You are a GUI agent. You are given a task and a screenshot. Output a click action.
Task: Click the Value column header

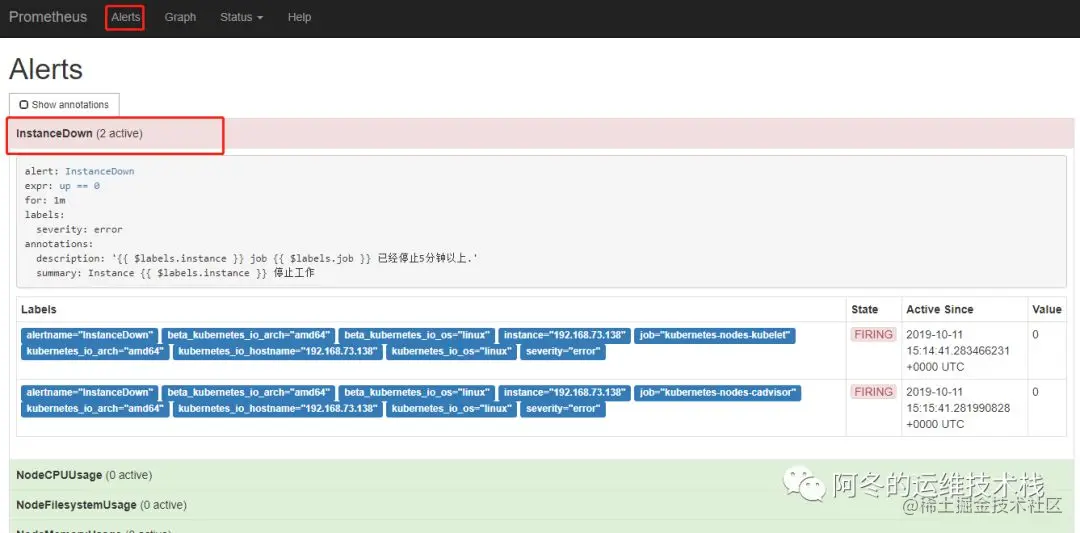click(1046, 309)
